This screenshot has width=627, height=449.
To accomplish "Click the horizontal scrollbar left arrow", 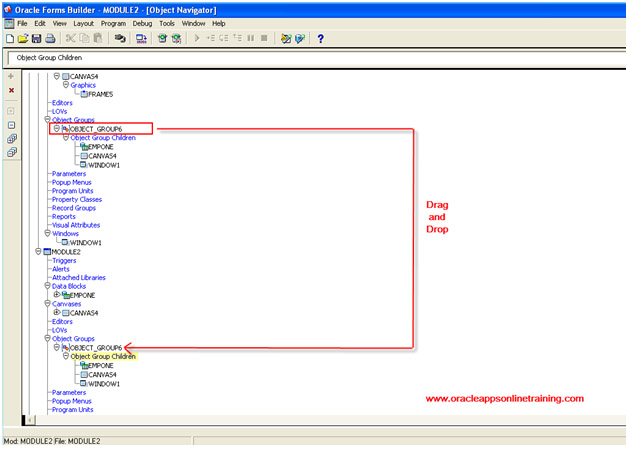I will coord(30,420).
